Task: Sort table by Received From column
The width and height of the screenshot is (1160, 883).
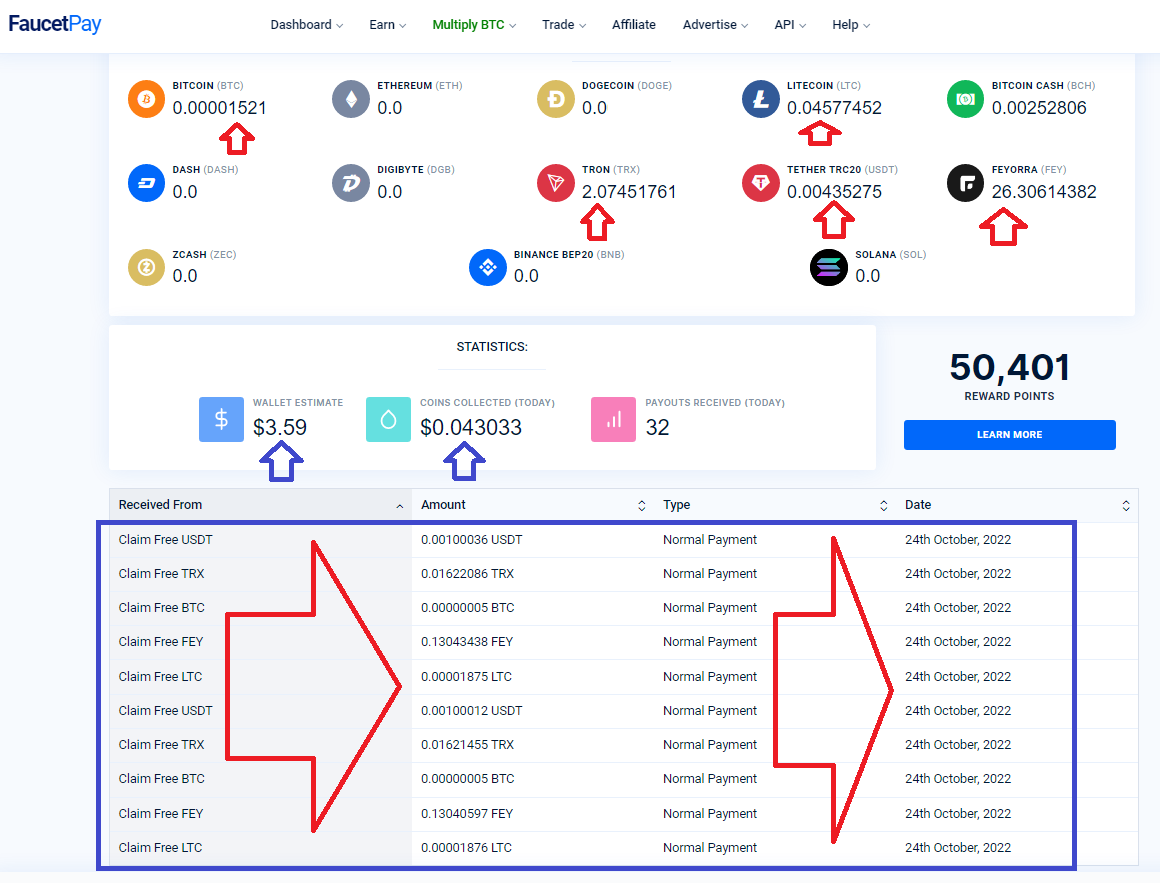Action: point(260,505)
